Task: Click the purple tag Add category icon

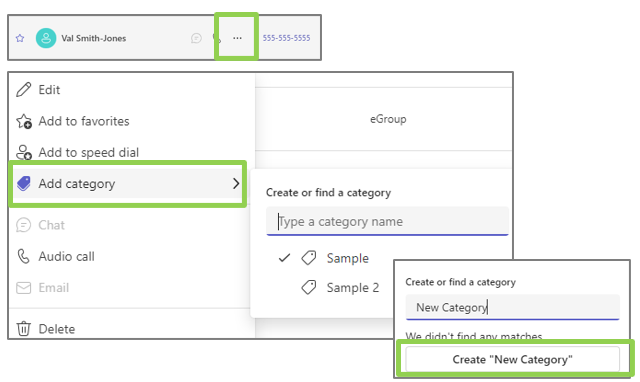Action: tap(24, 184)
